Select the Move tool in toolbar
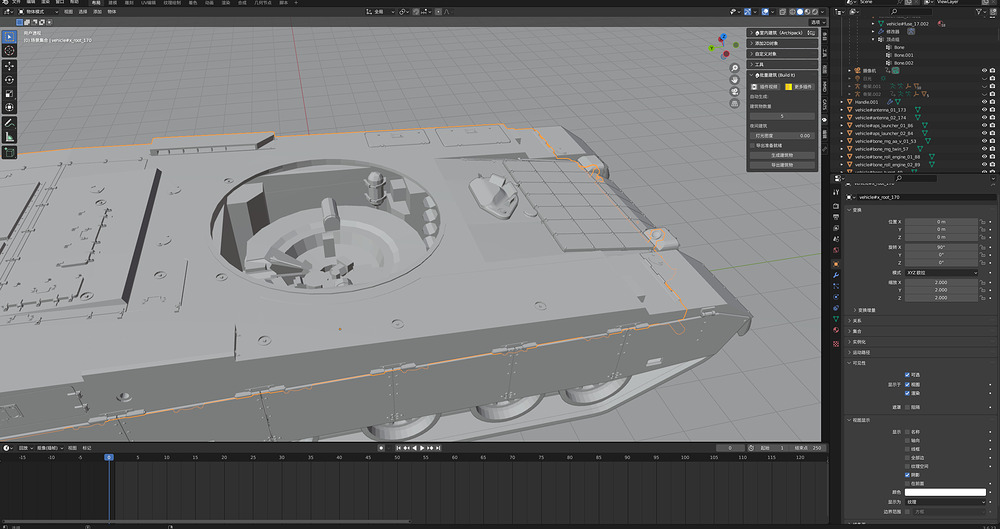The height and width of the screenshot is (529, 1000). pos(9,65)
